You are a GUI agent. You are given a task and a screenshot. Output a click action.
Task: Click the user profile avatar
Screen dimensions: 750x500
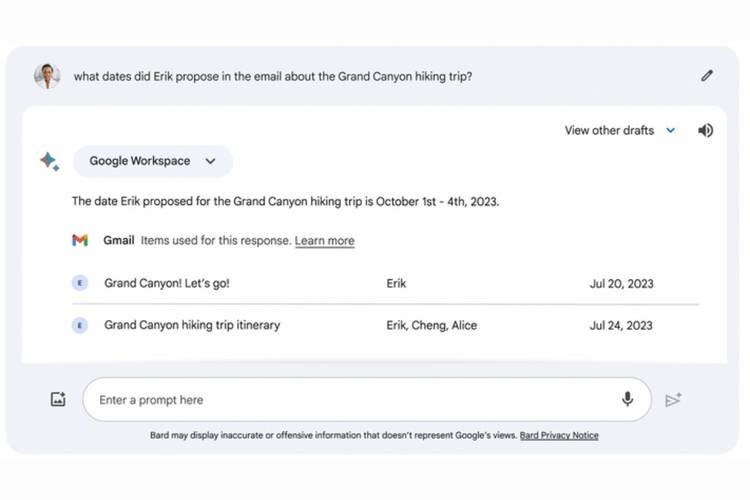point(47,76)
